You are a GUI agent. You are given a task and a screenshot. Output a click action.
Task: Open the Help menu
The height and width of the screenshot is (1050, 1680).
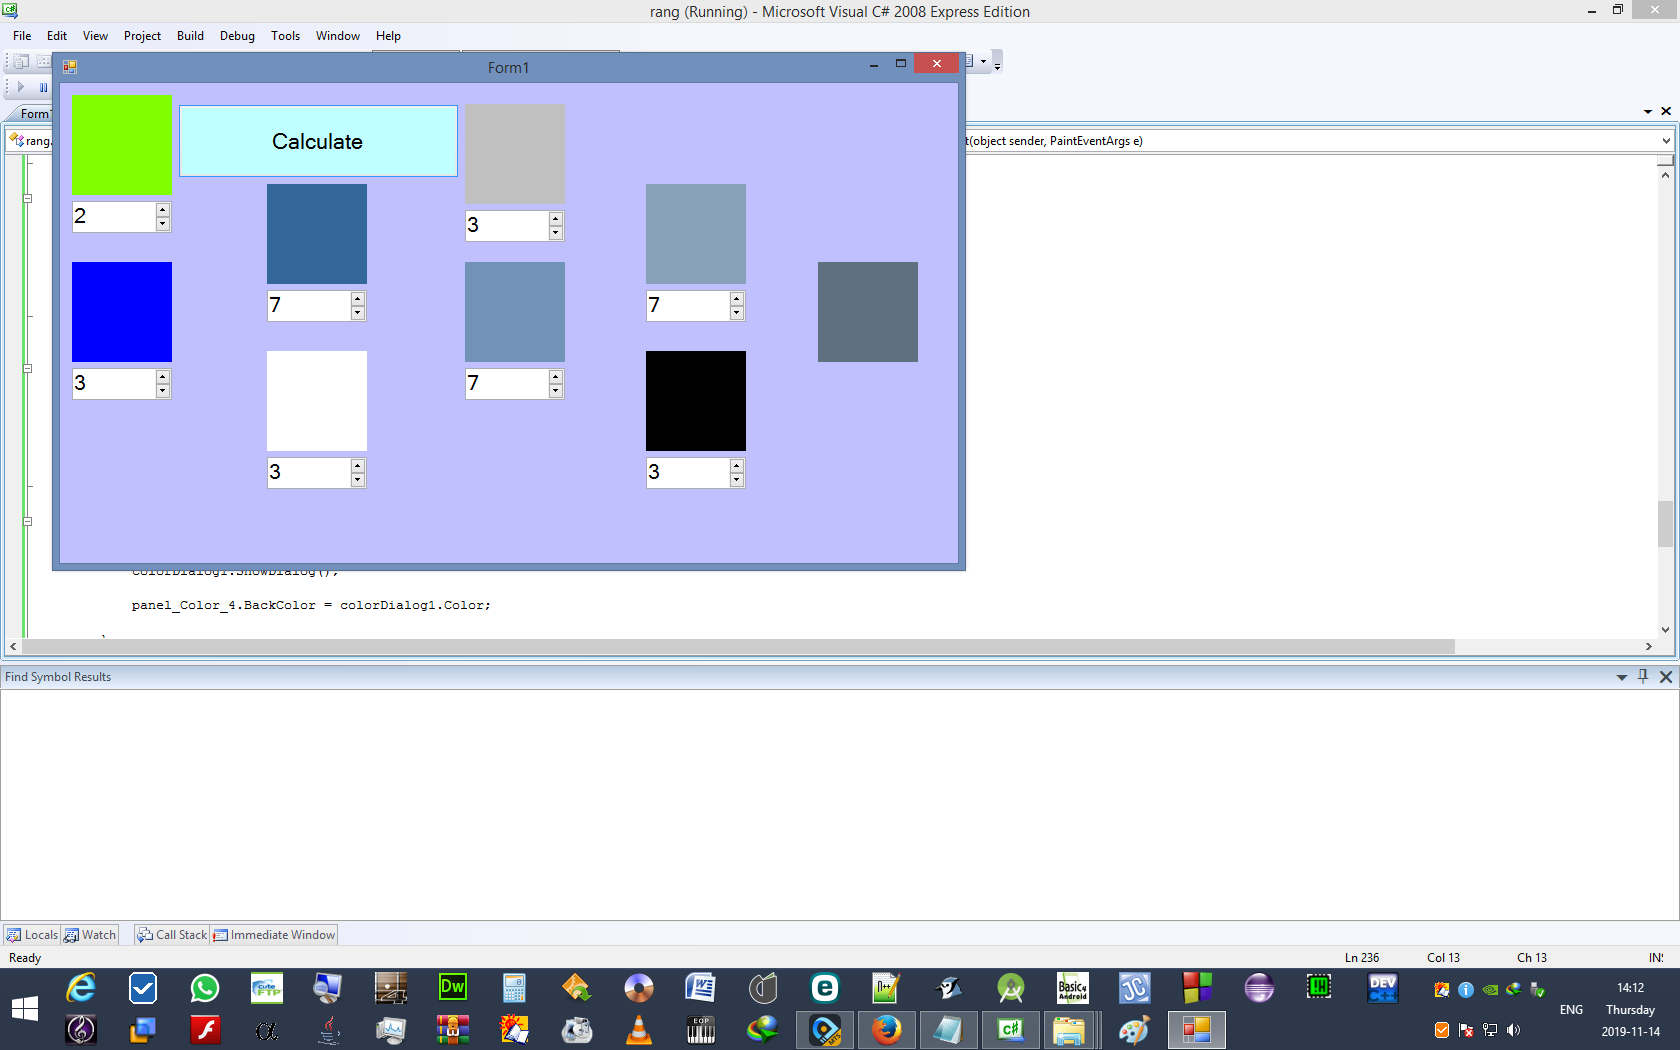pos(388,36)
